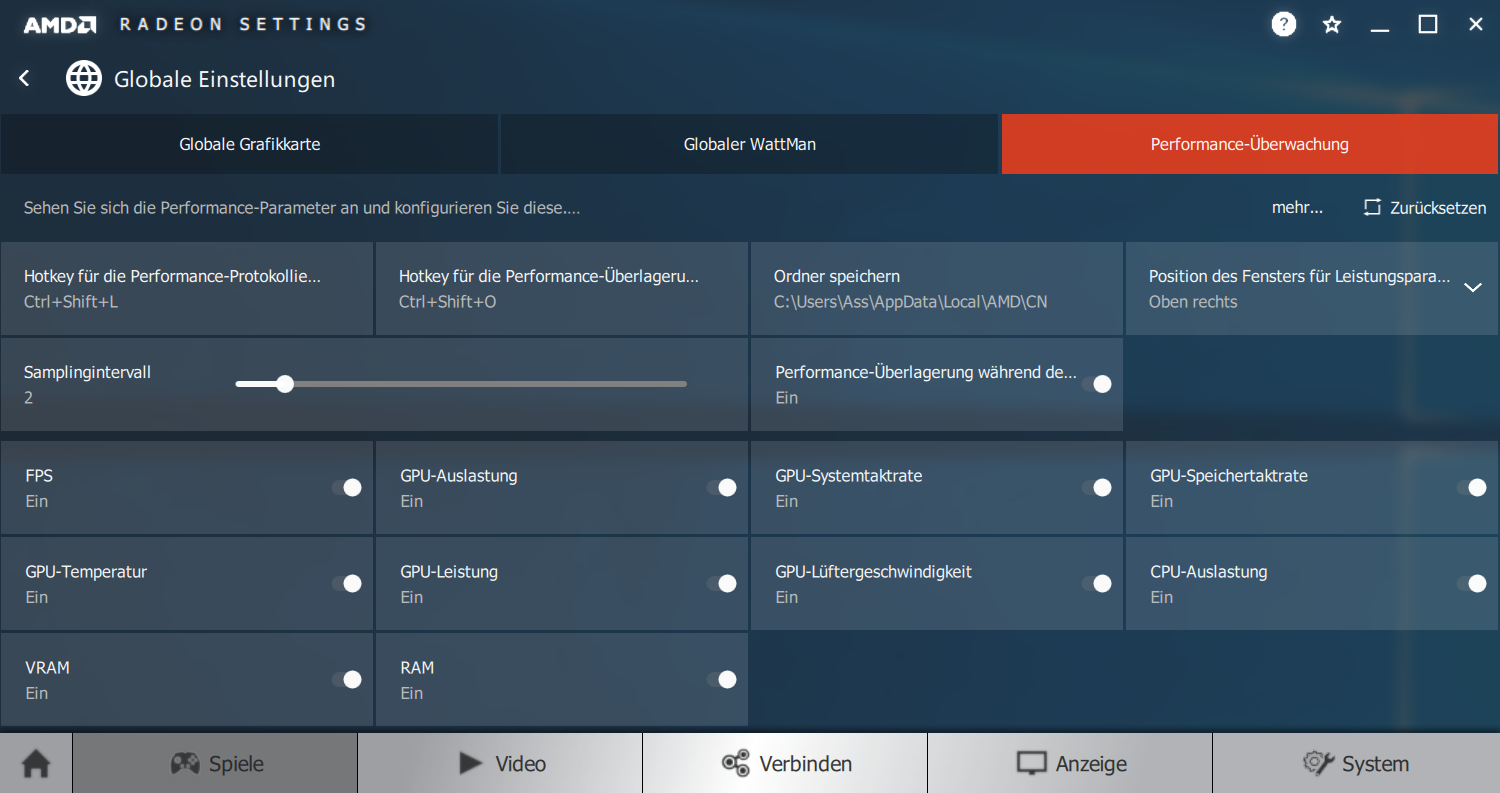Viewport: 1500px width, 793px height.
Task: Click the 'Globale Einstellungen' heading text
Action: pos(225,79)
